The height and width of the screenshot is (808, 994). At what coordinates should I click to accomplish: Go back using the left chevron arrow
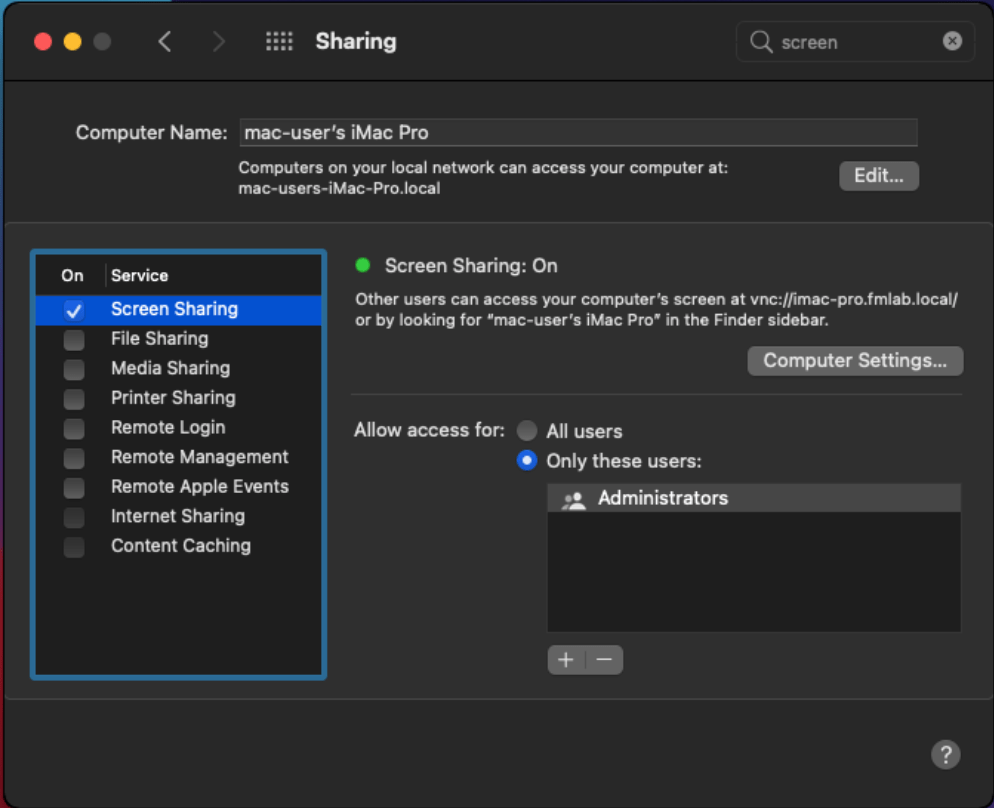[165, 41]
